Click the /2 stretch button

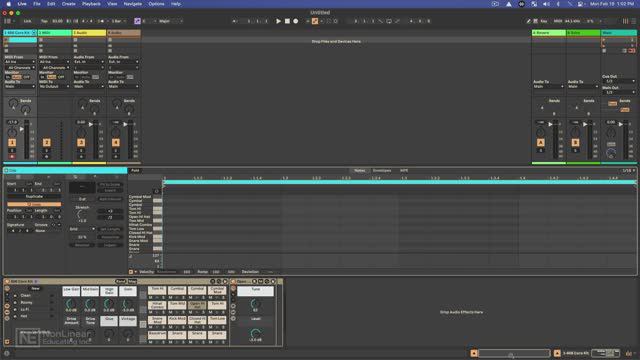coord(110,218)
